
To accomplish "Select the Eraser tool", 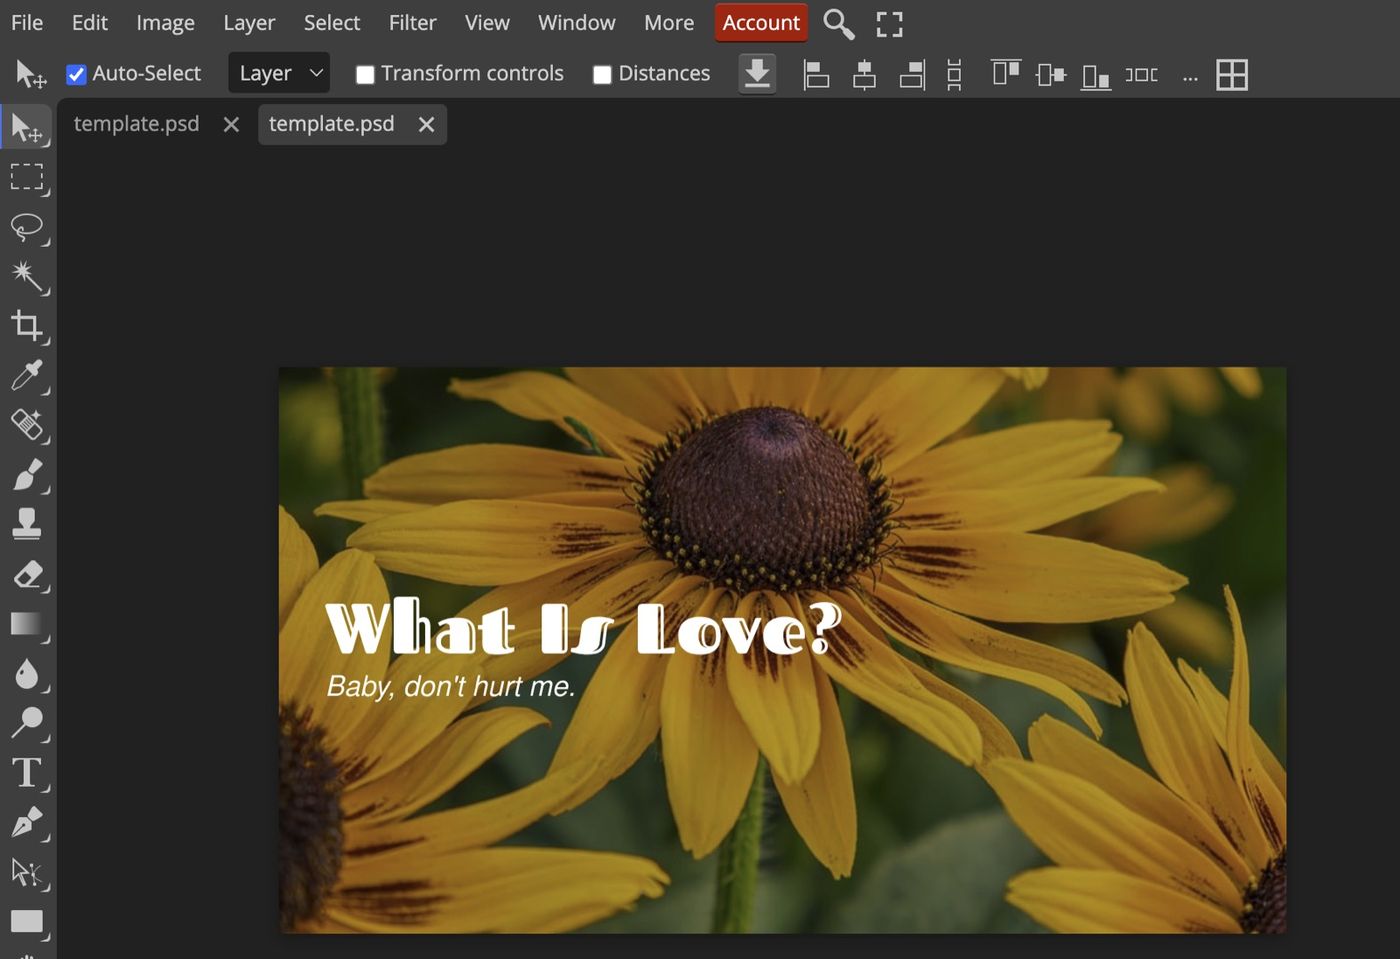I will [27, 574].
